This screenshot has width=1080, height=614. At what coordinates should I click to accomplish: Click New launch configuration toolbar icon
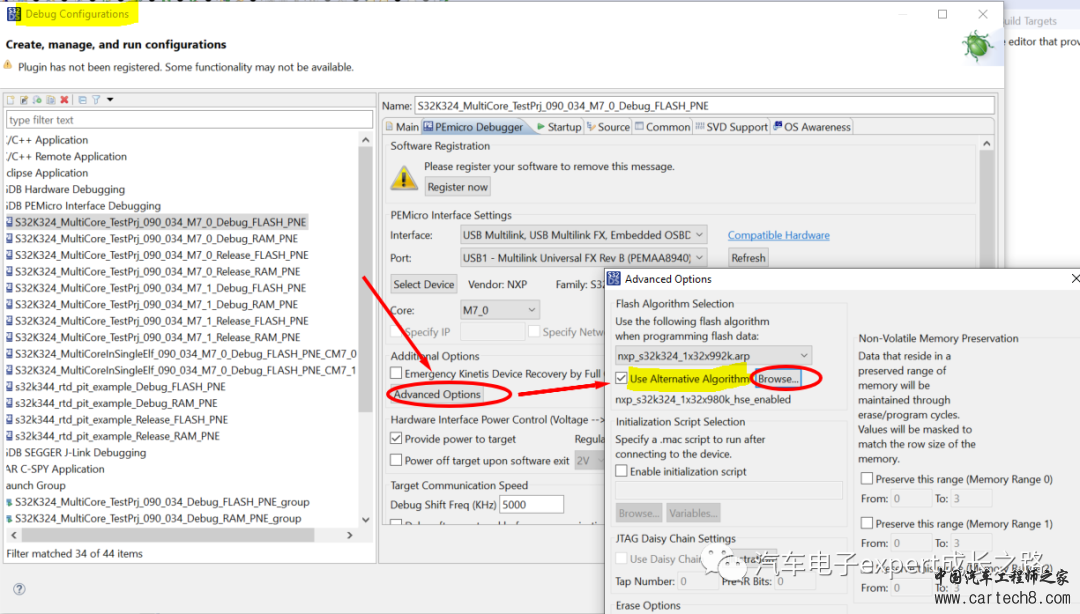click(10, 100)
